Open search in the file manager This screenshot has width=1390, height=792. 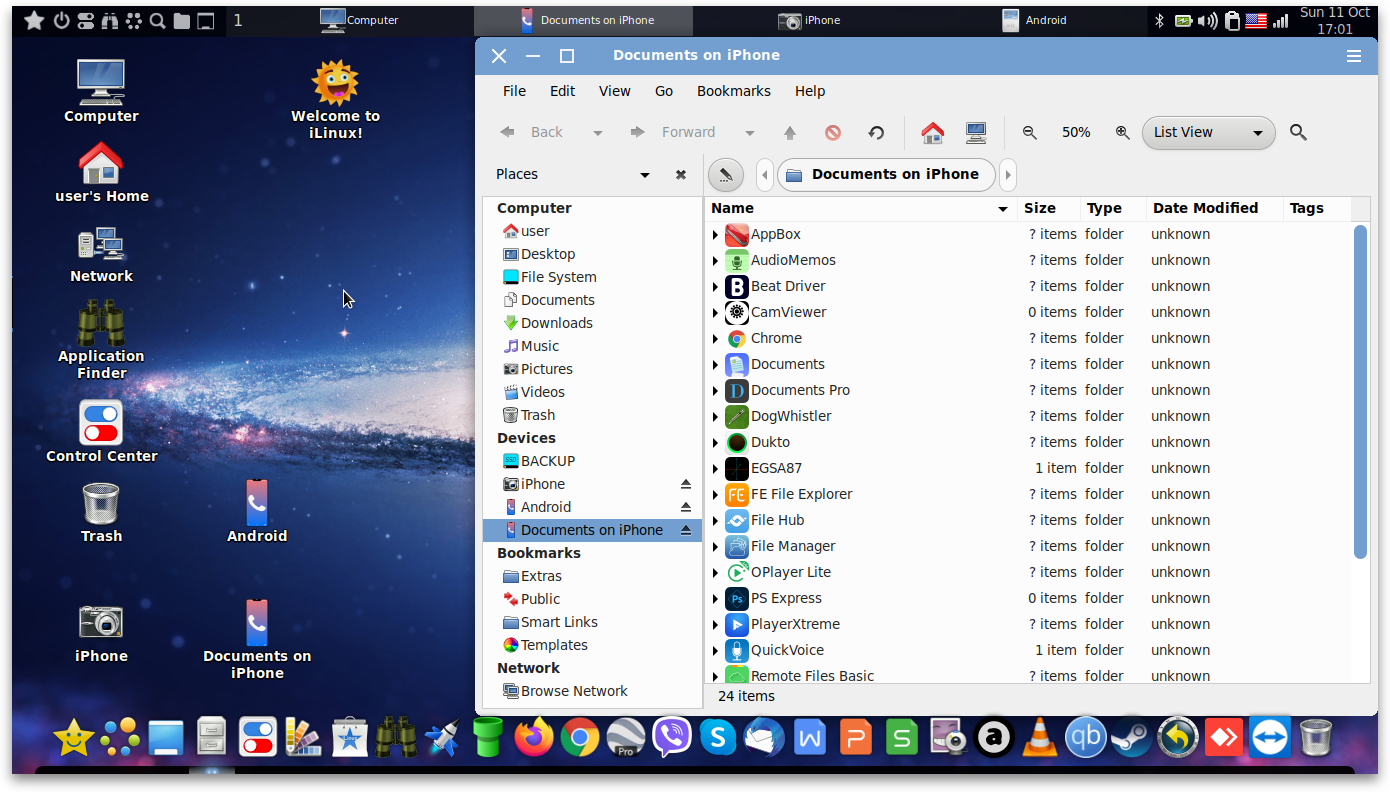[x=1298, y=132]
